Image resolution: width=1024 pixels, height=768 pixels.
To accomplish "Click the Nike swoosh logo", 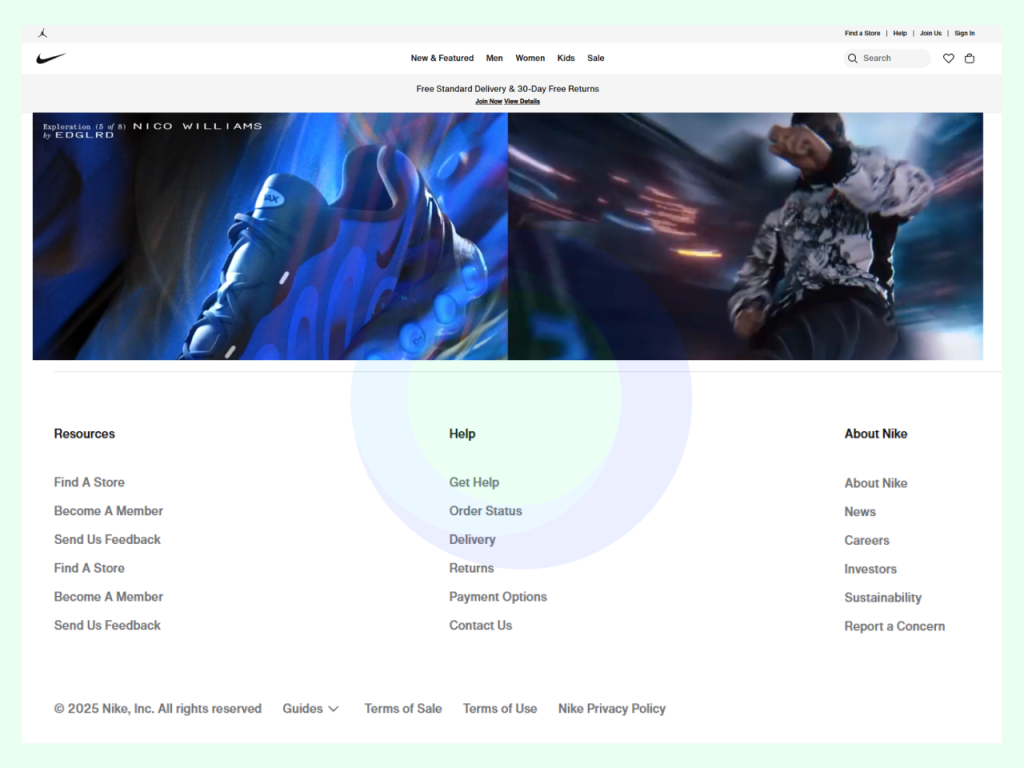I will (x=51, y=58).
